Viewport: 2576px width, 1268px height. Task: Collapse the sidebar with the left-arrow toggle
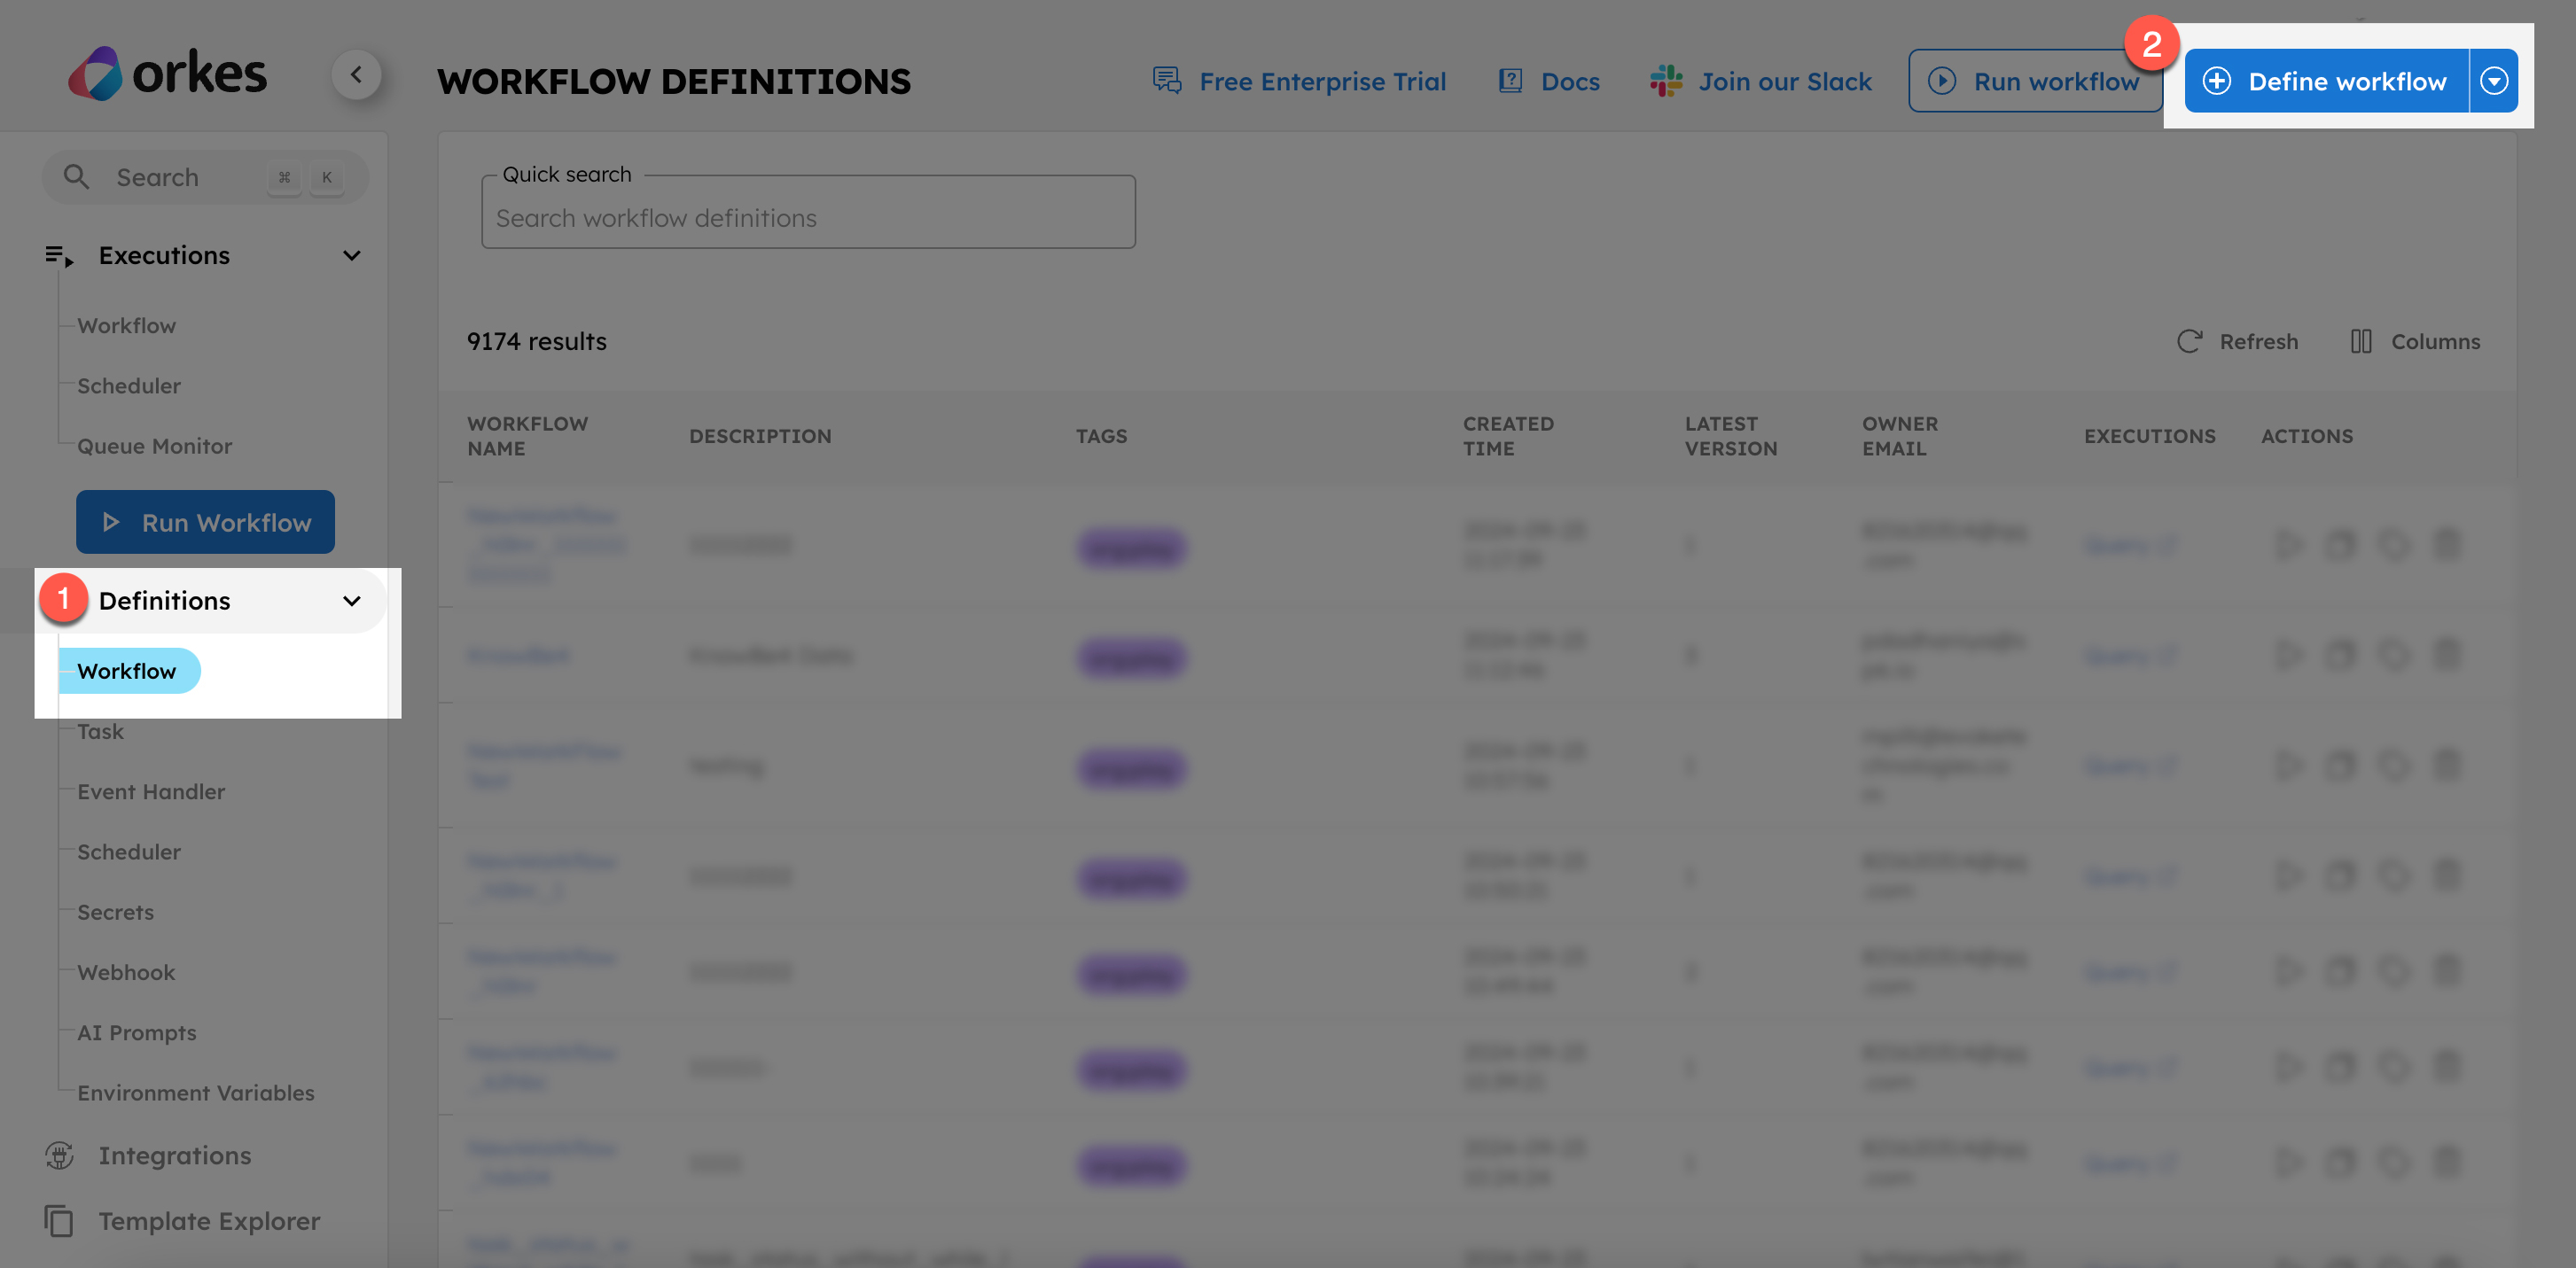359,74
